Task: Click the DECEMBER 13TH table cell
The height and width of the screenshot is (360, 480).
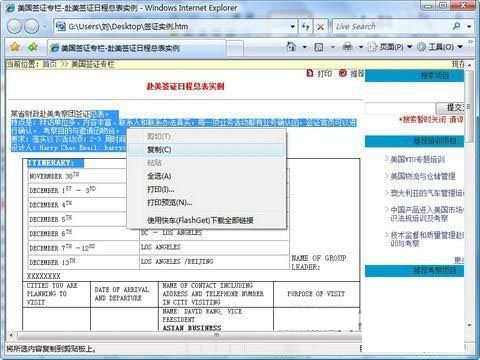Action: [x=83, y=262]
